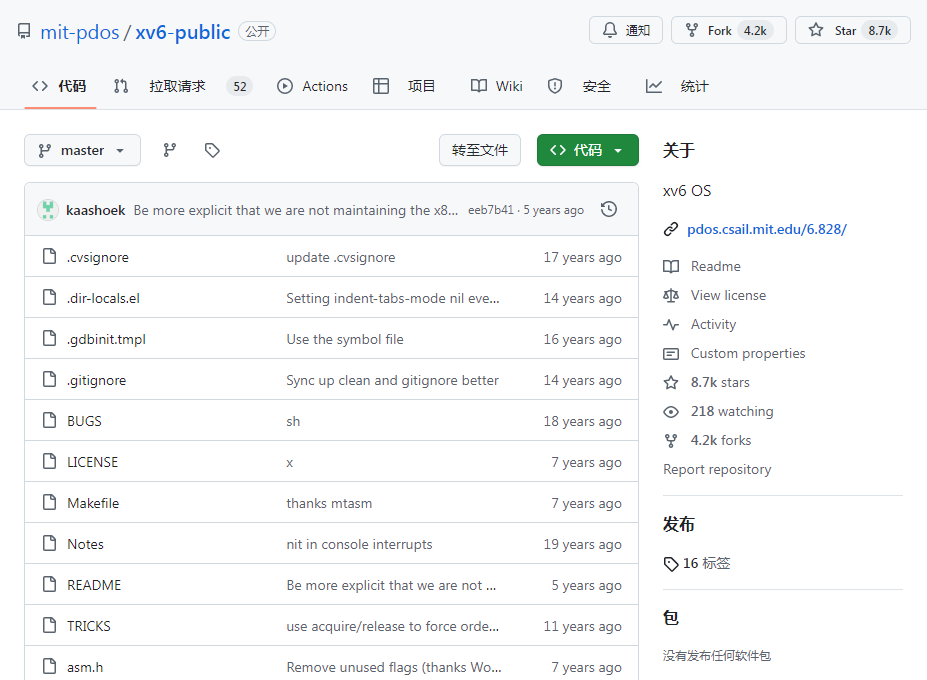Open 'Sync up clean and gitignore better' commit
The height and width of the screenshot is (680, 927).
tap(393, 380)
